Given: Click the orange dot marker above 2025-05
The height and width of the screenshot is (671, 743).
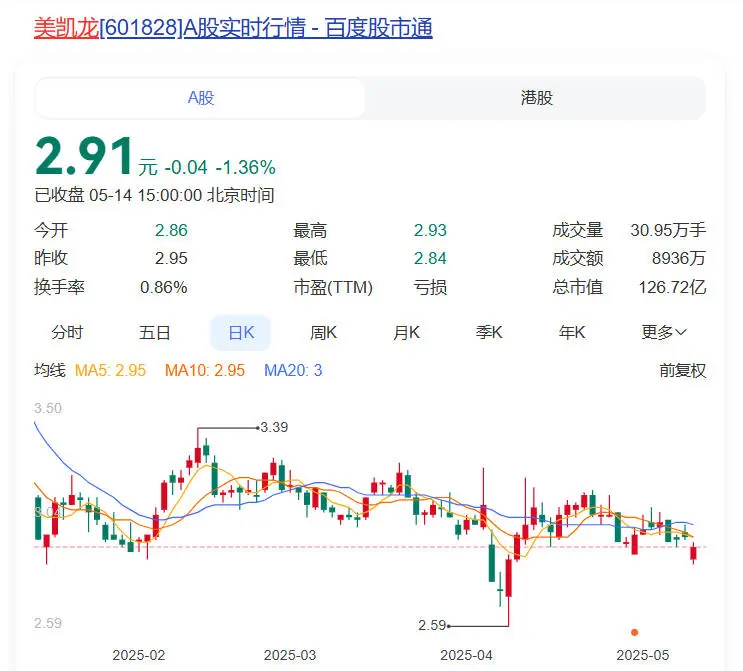Looking at the screenshot, I should [x=634, y=632].
